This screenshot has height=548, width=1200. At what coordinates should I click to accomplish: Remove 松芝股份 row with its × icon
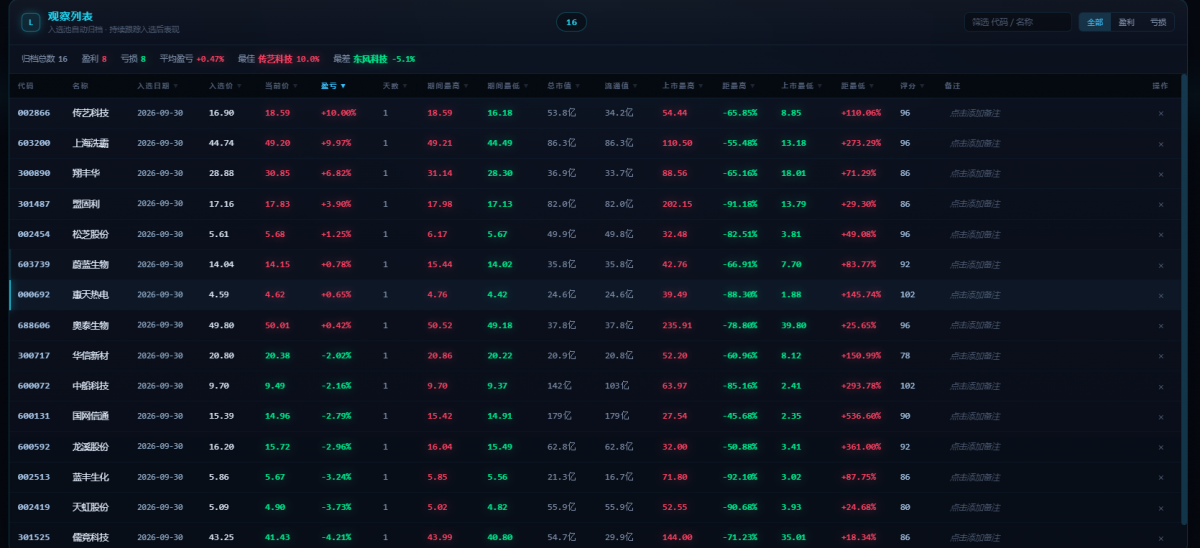1160,234
